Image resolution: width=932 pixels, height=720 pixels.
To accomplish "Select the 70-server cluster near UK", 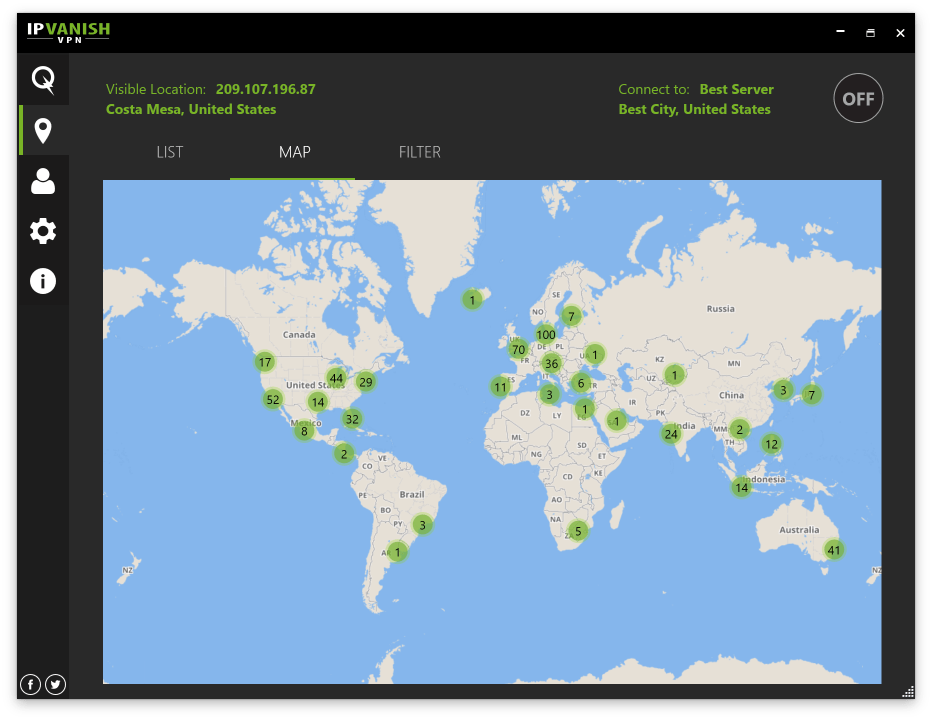I will point(519,350).
